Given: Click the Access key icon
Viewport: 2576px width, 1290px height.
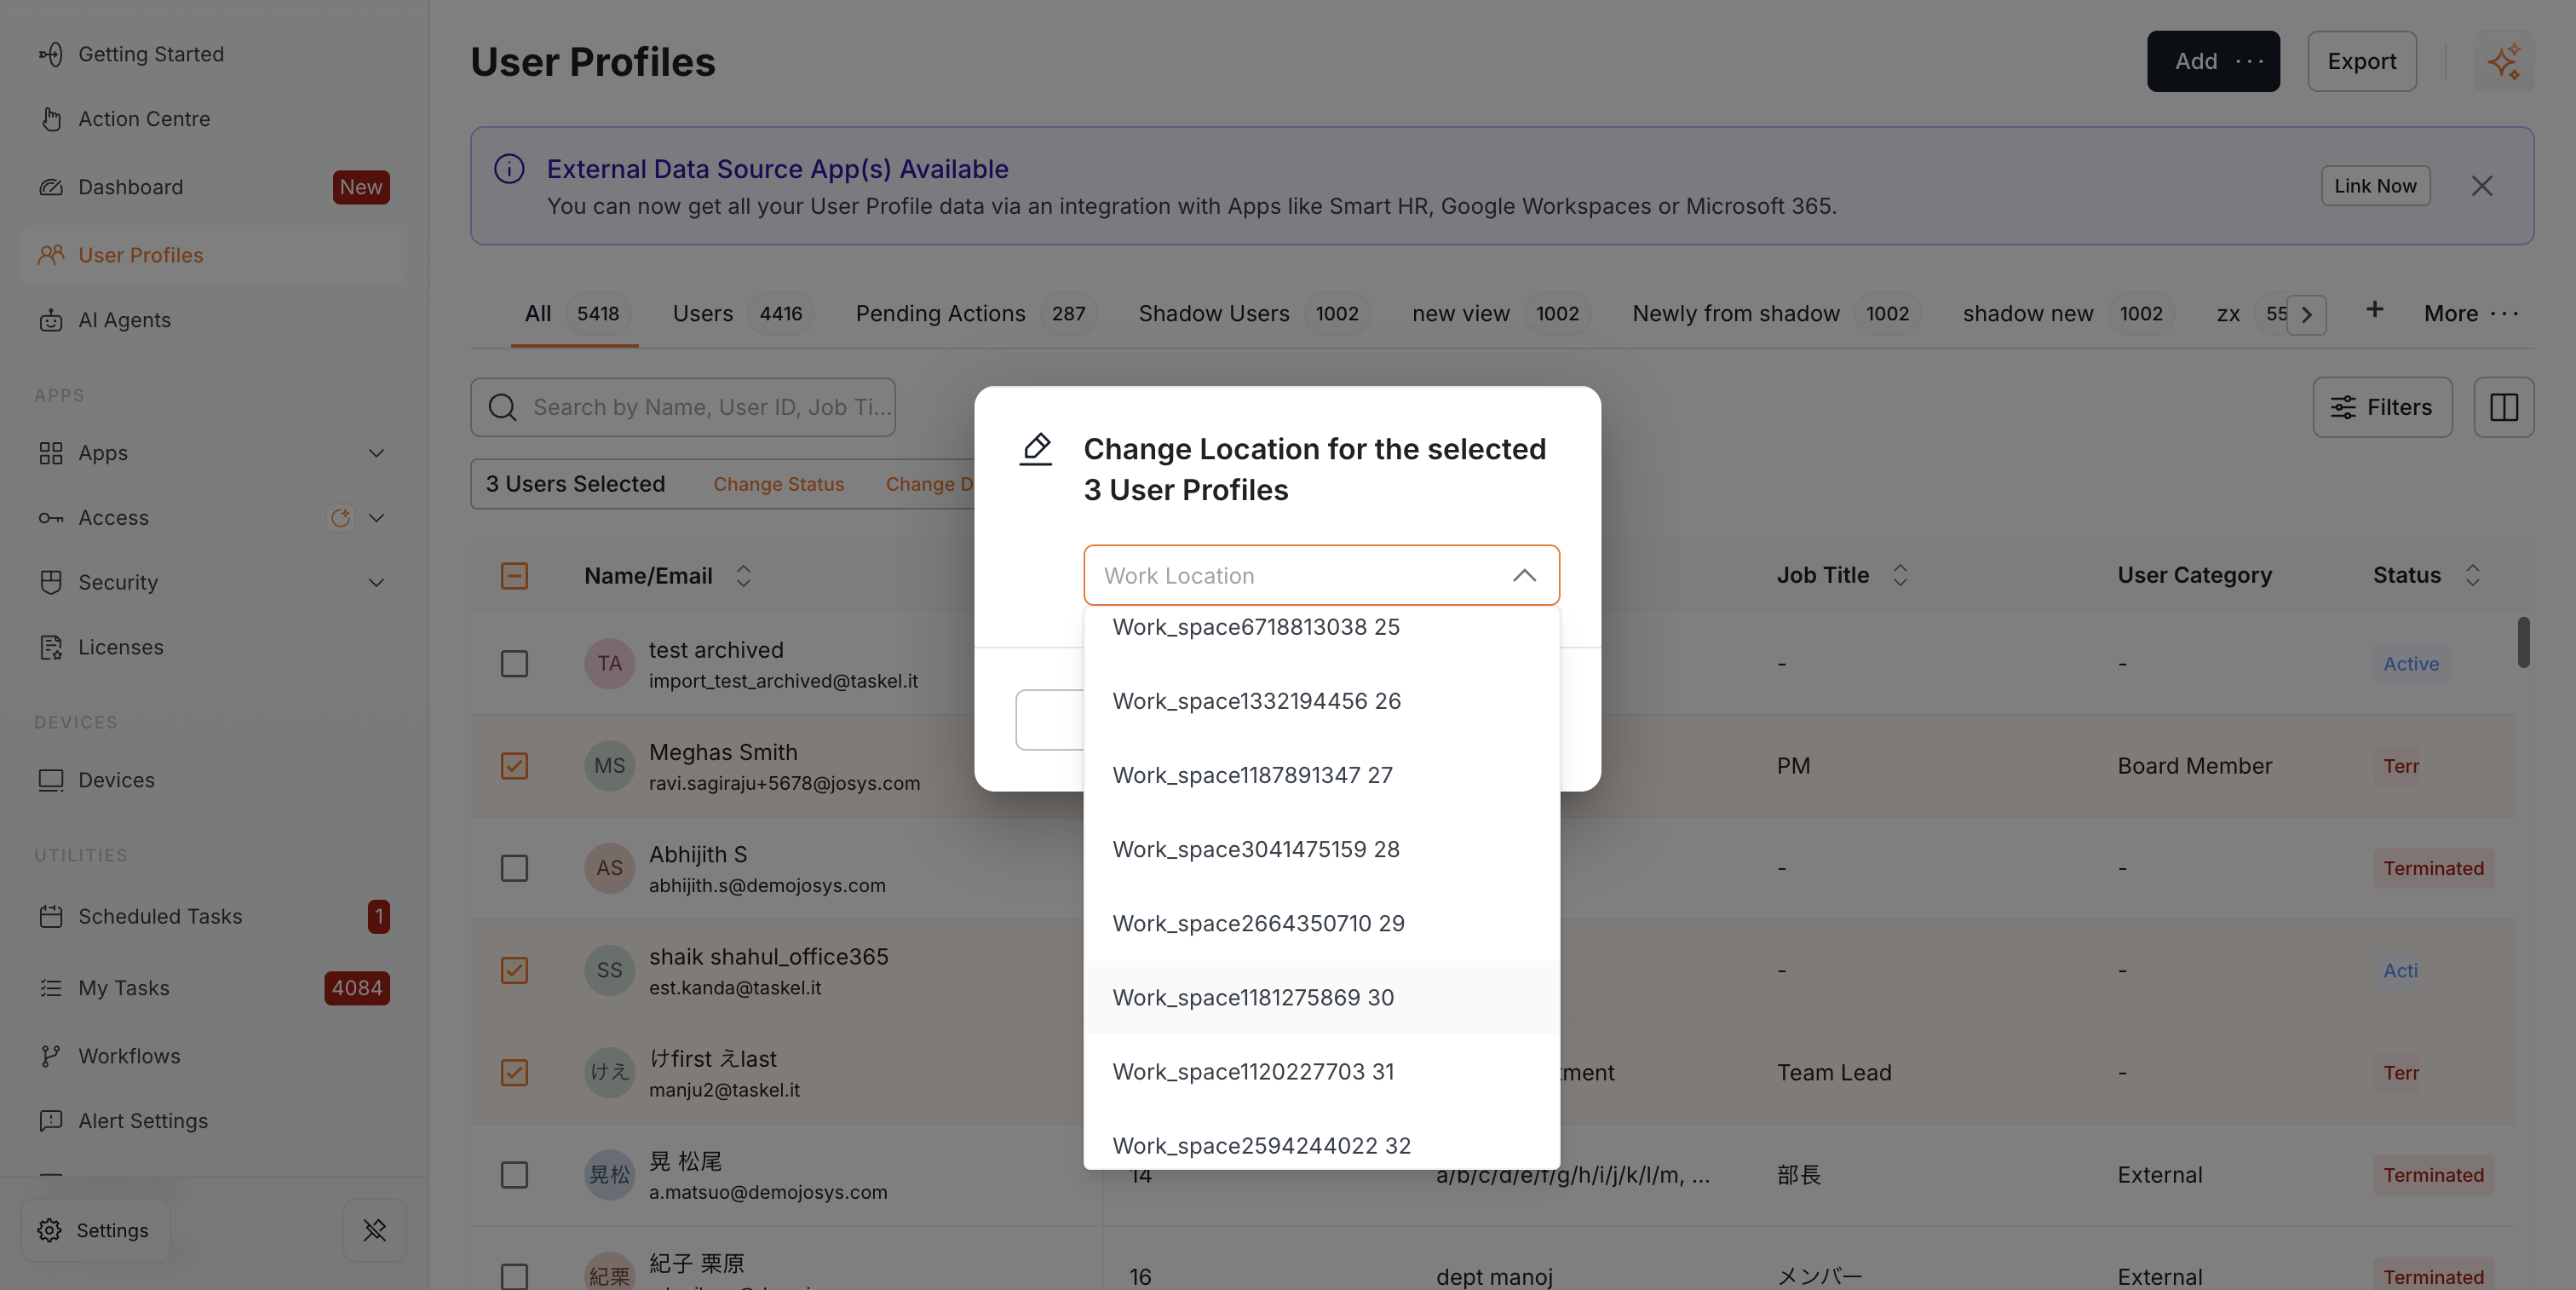Looking at the screenshot, I should [51, 518].
